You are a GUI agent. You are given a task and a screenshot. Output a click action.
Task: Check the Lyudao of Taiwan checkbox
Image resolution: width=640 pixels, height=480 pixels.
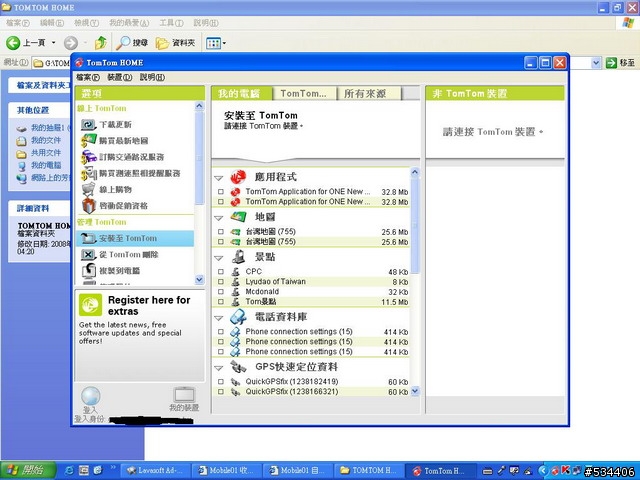[x=221, y=282]
